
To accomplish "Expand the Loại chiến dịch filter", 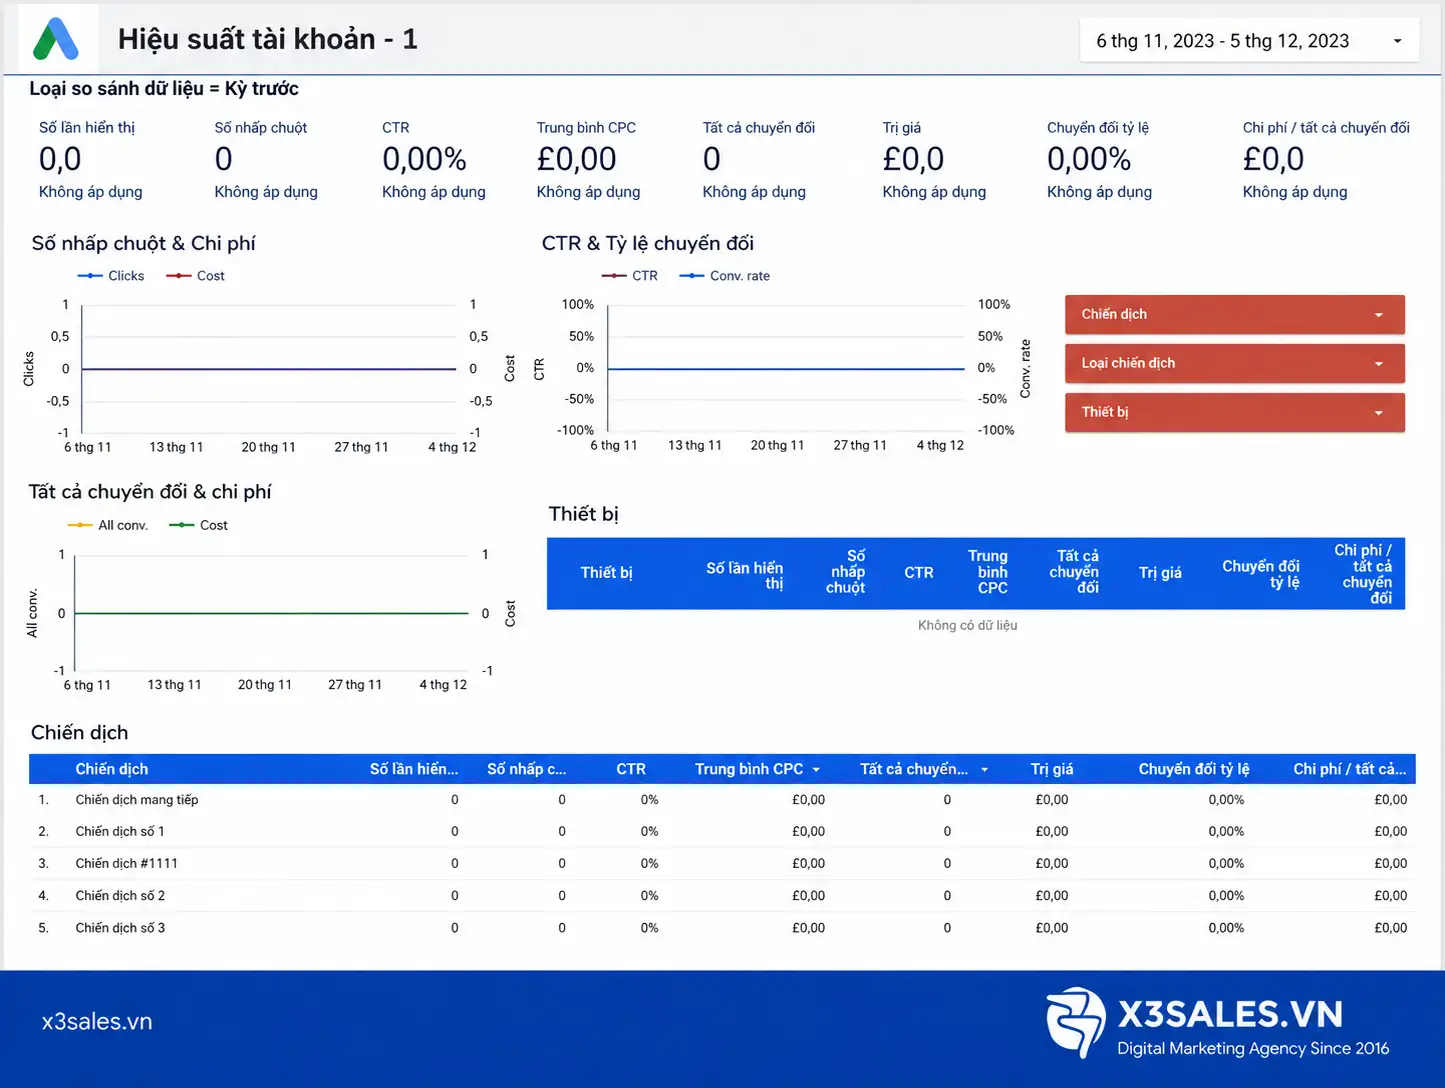I will point(1234,363).
